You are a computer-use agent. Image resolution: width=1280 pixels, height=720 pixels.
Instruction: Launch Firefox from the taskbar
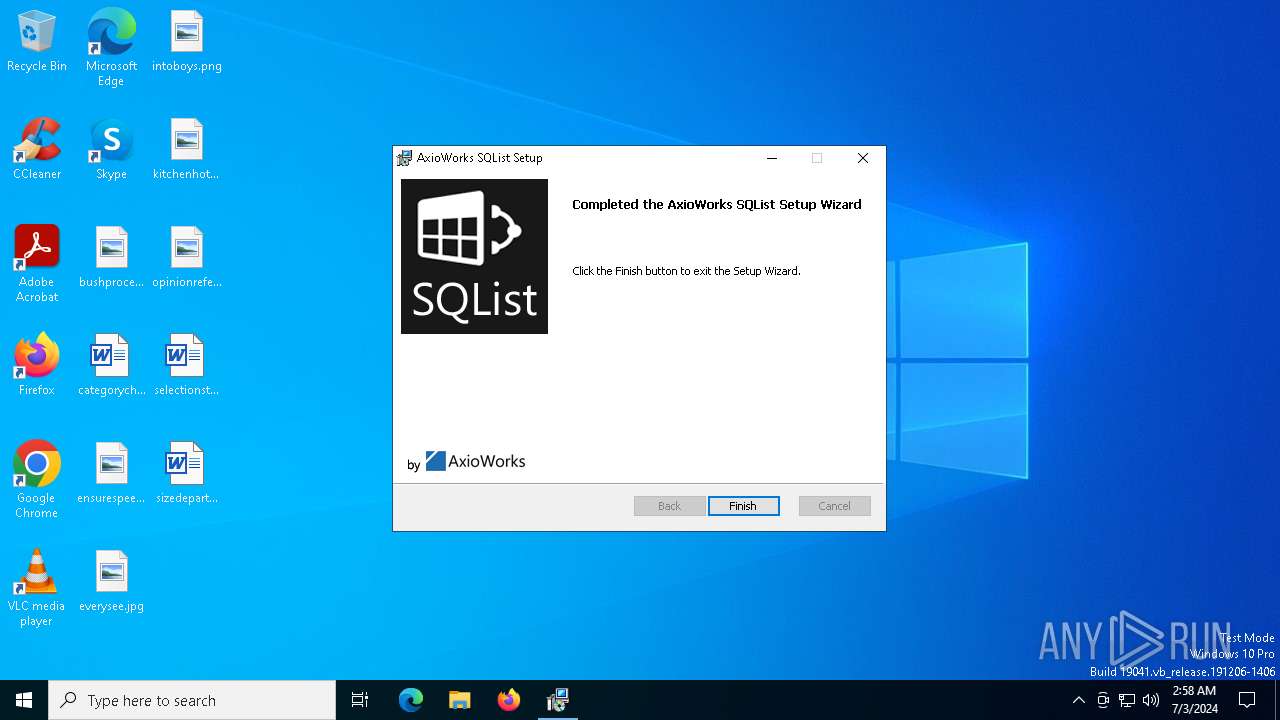click(509, 700)
